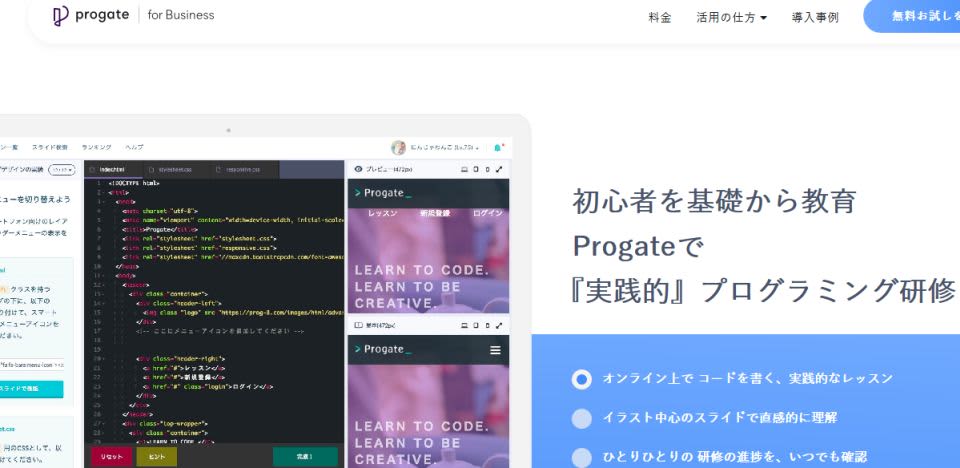
Task: Open the user name dropdown beside the avatar
Action: coord(444,148)
